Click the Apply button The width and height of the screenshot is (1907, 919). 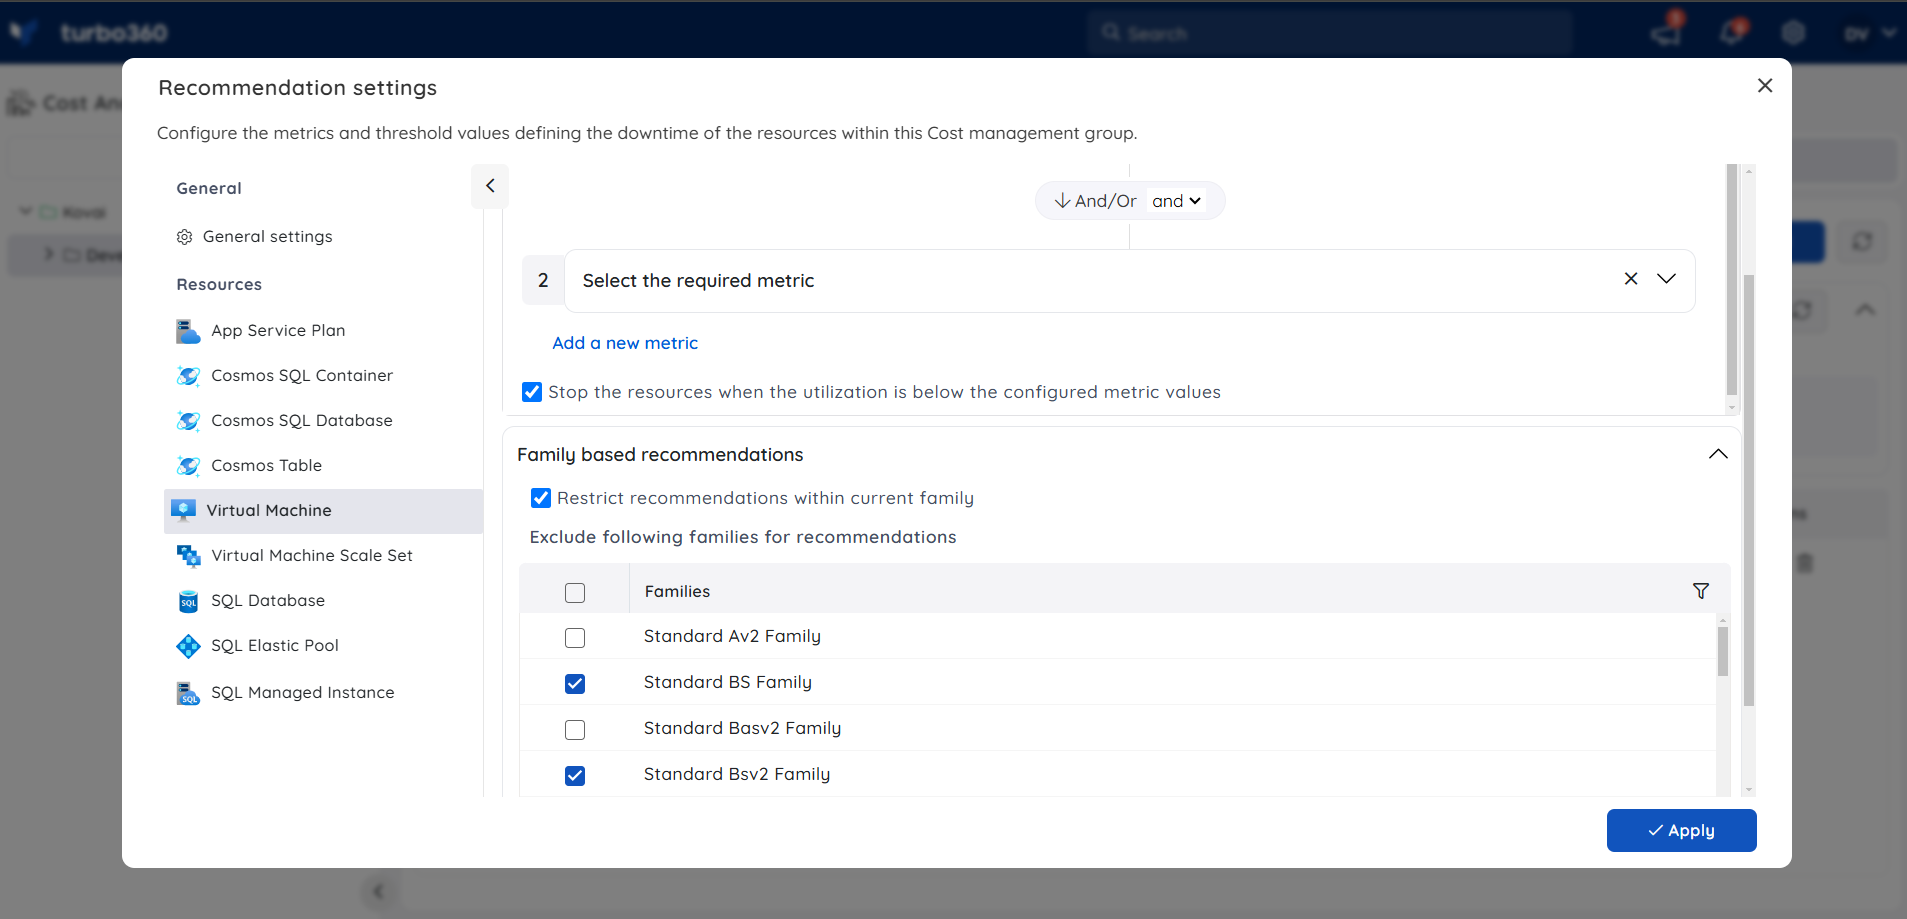[x=1682, y=830]
